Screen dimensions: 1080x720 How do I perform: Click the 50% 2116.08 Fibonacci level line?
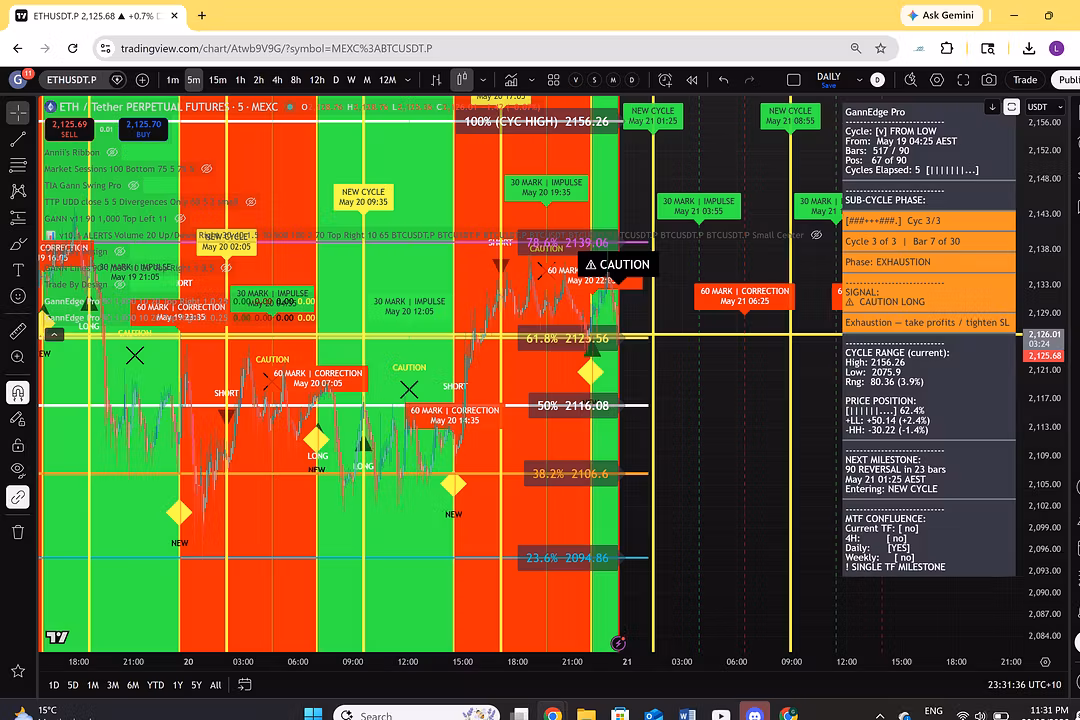(x=573, y=406)
